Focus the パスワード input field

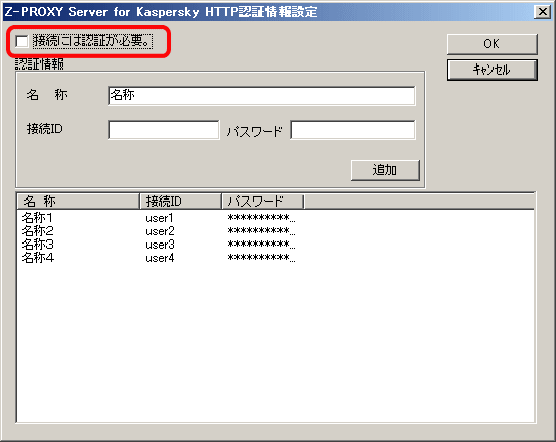point(353,130)
